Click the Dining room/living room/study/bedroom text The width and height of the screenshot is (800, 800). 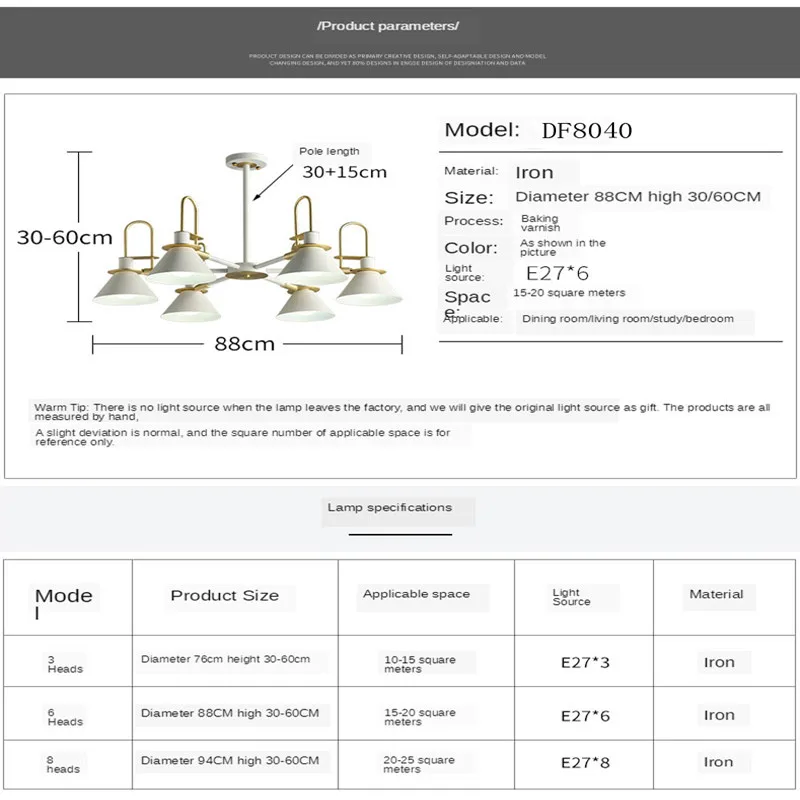pos(627,319)
